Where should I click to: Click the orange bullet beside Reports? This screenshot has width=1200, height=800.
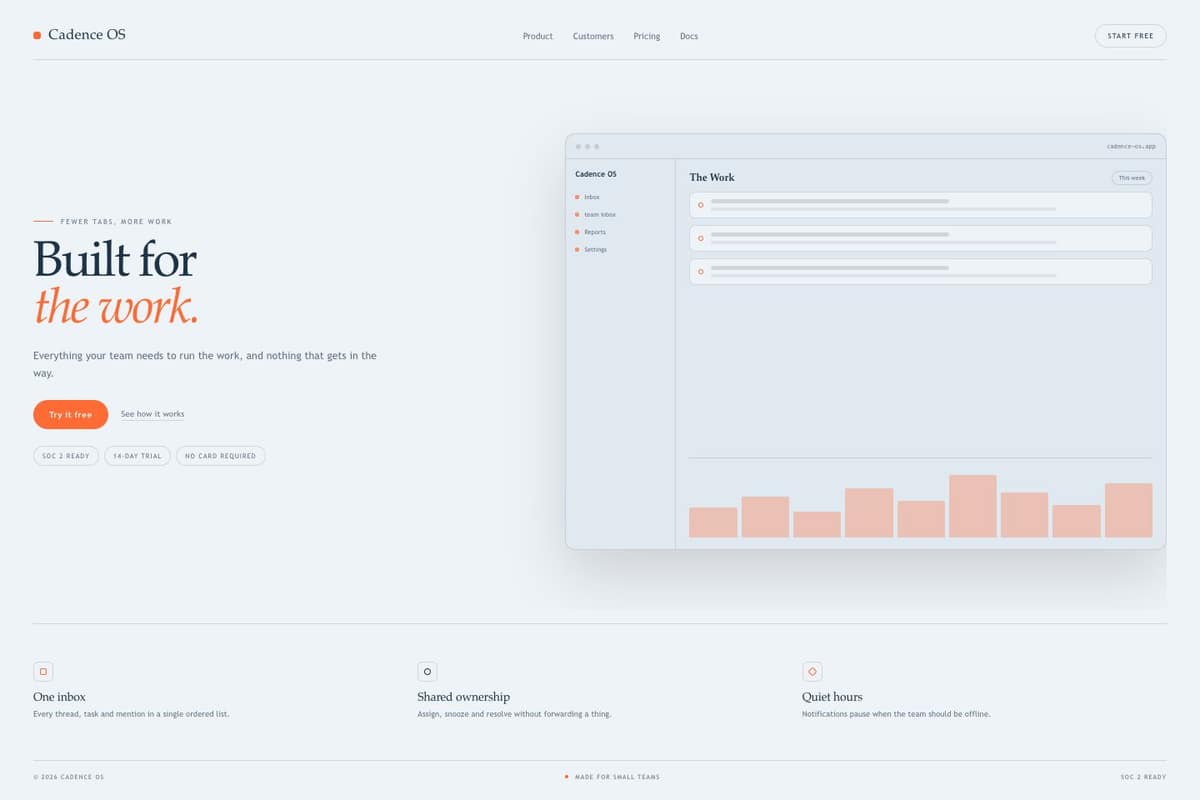coord(577,232)
